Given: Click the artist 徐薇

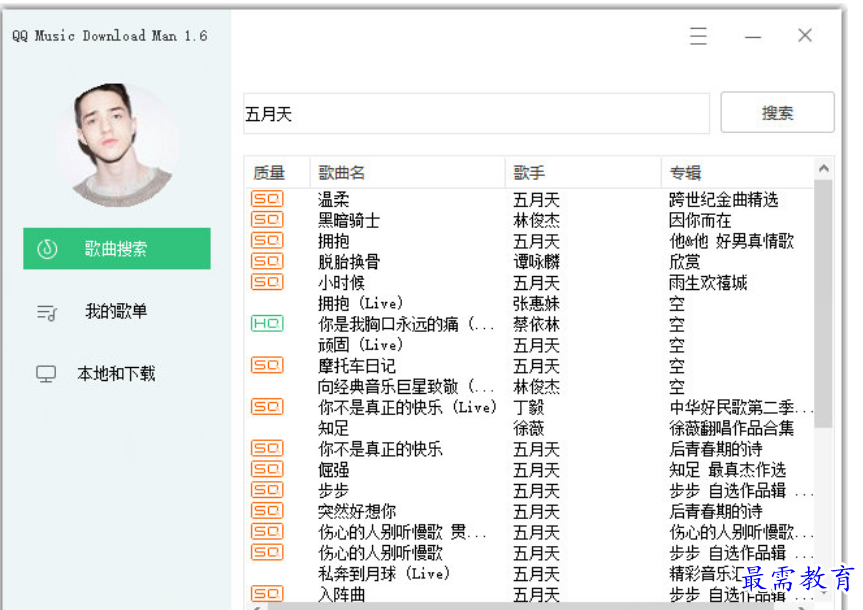Looking at the screenshot, I should click(528, 428).
